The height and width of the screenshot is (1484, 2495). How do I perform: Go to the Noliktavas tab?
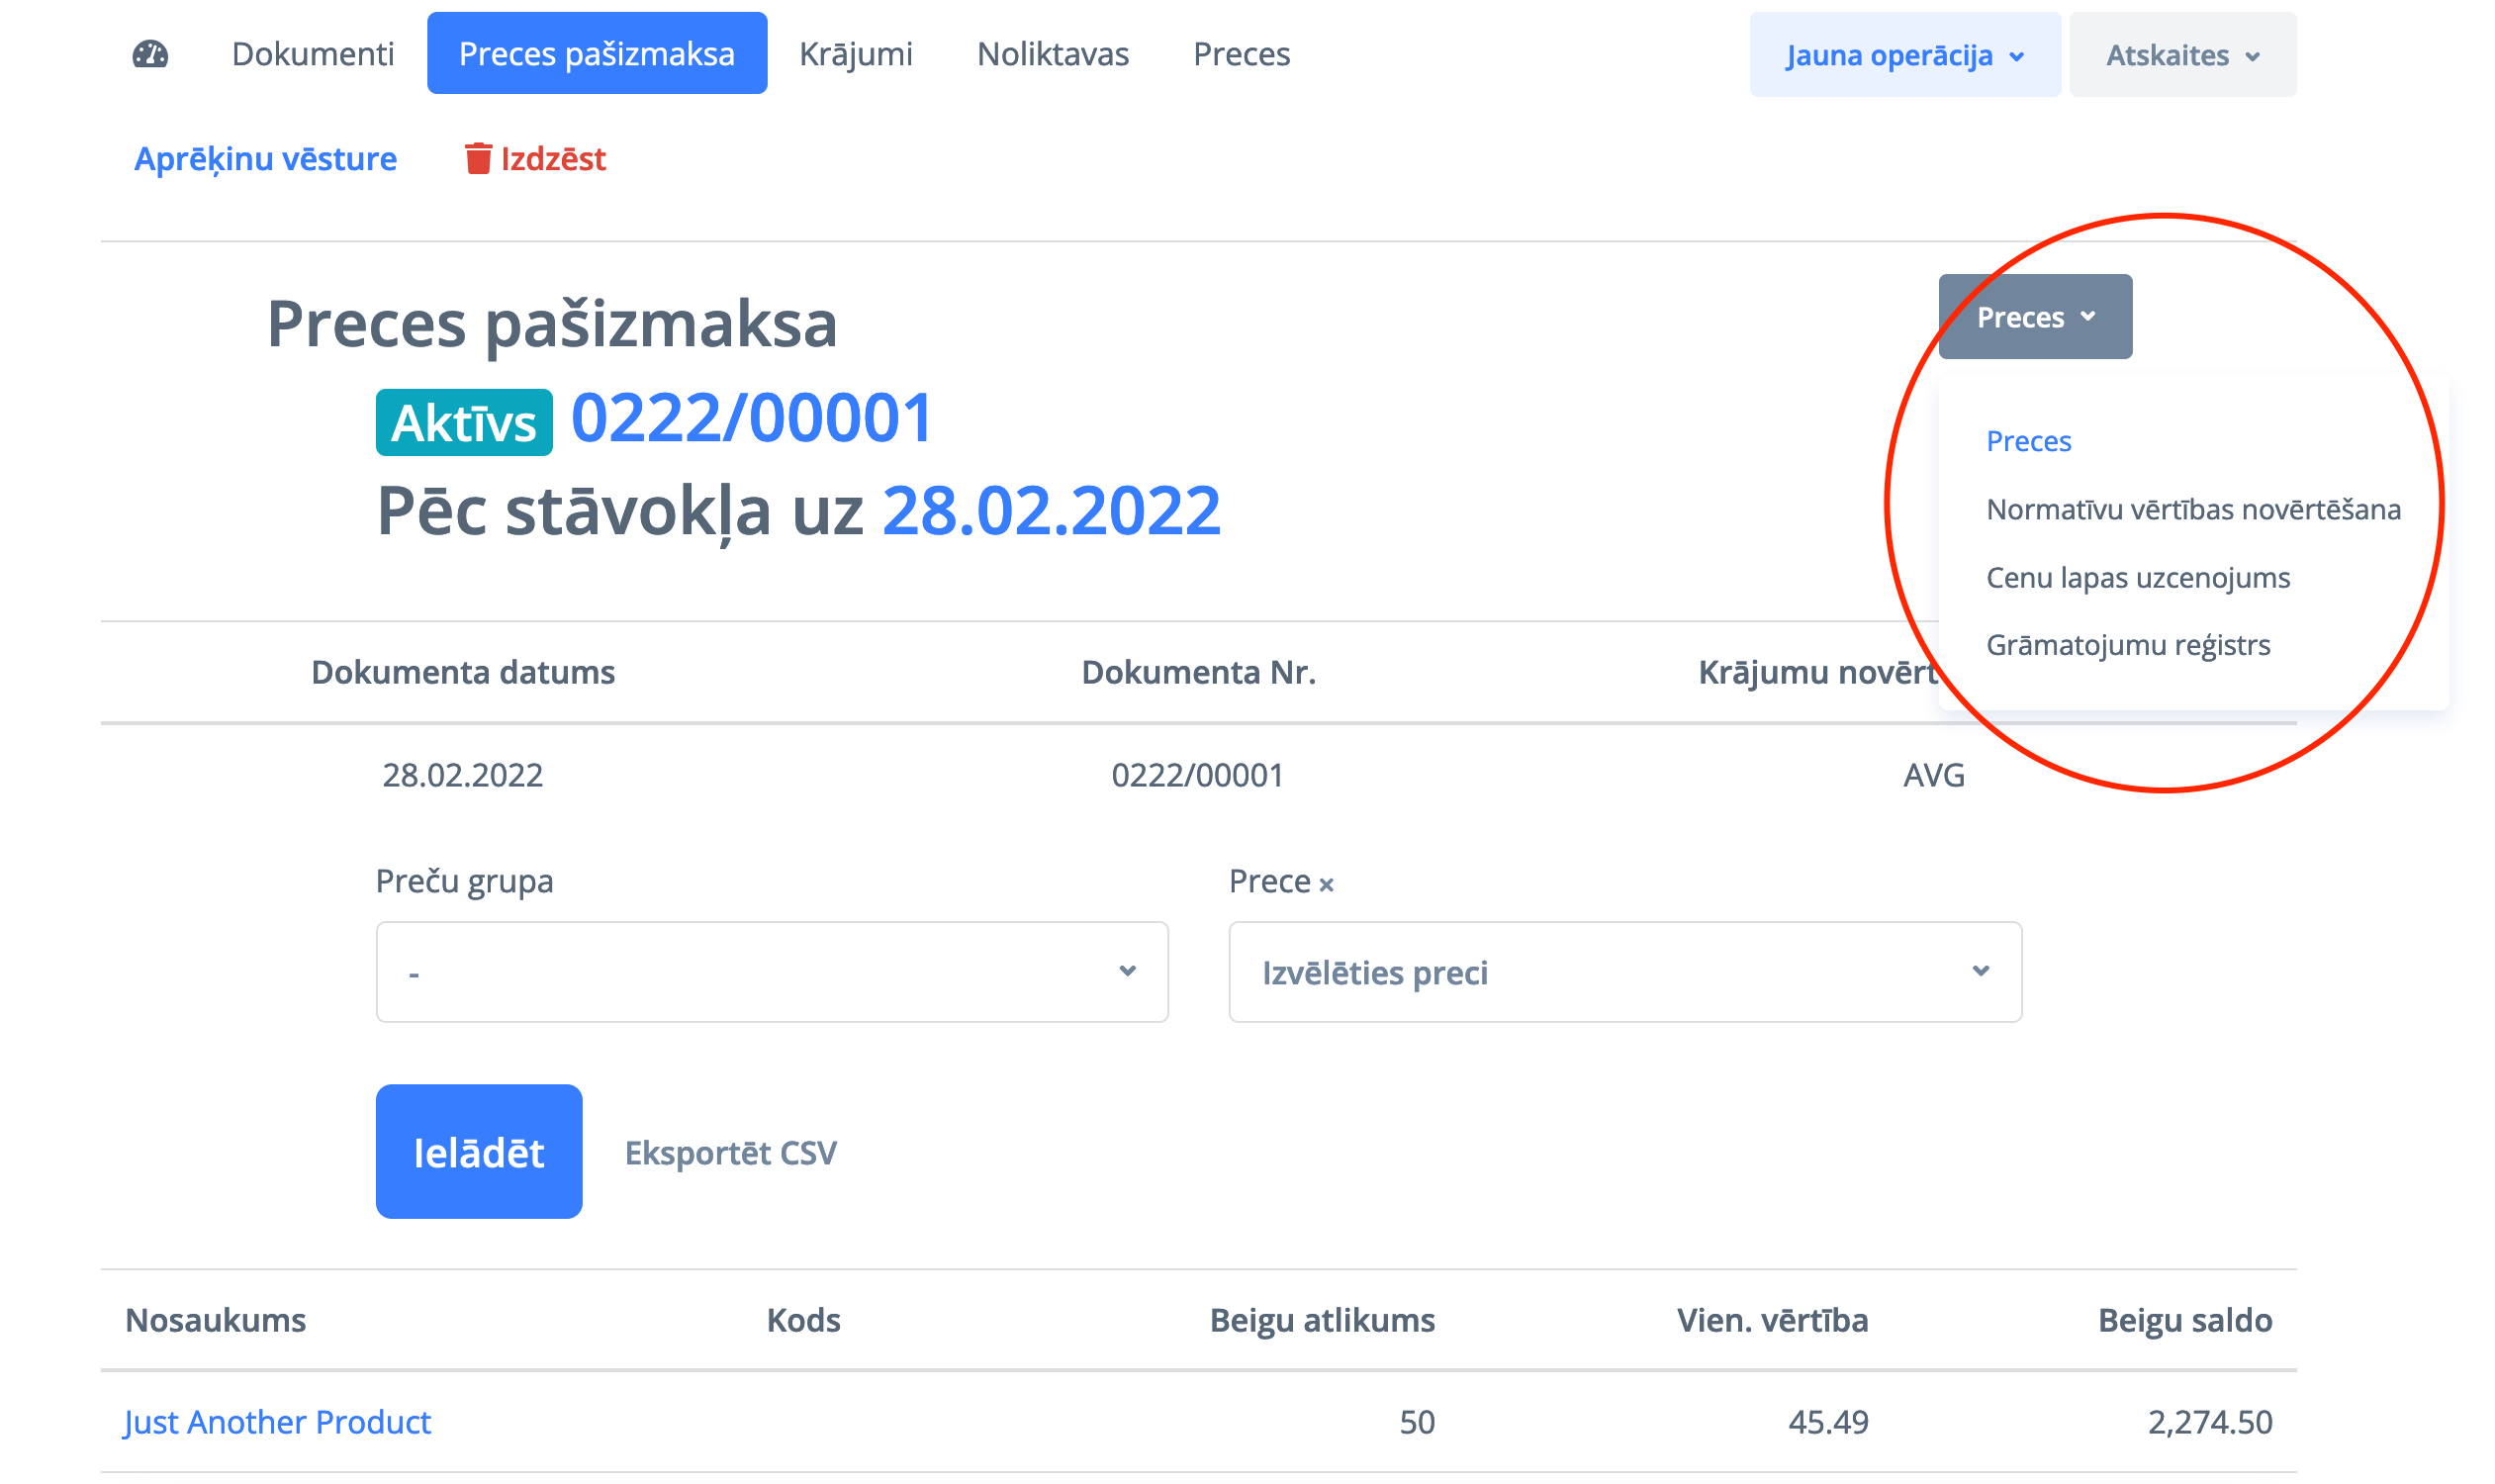pos(1052,54)
